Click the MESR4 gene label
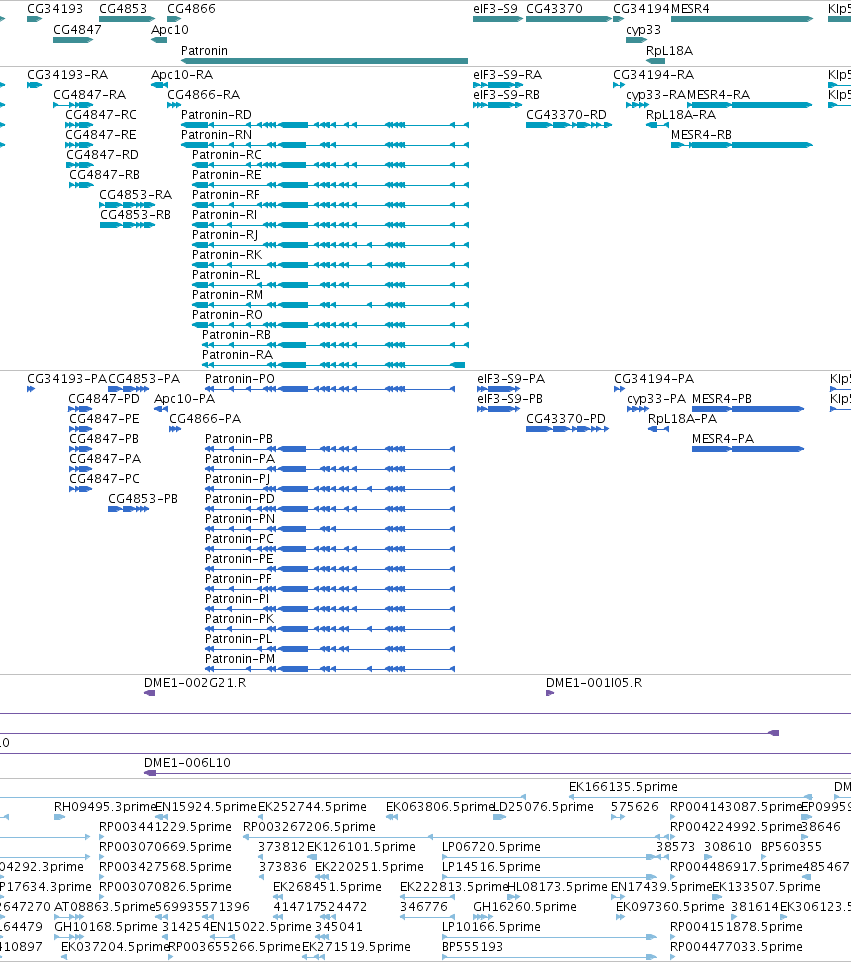The height and width of the screenshot is (962, 851). 690,9
